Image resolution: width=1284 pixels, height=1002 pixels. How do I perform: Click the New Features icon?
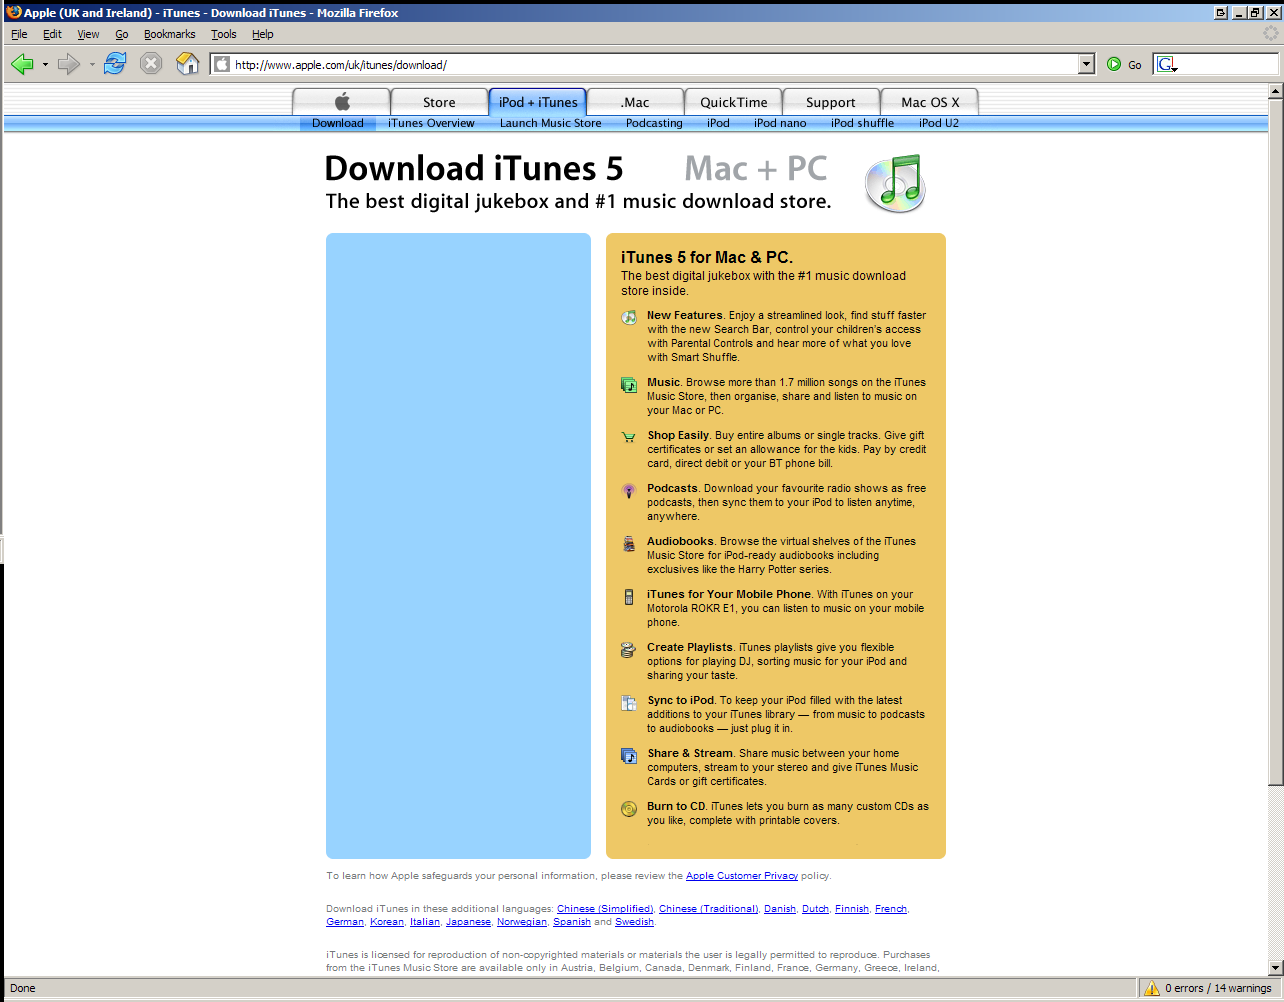tap(629, 317)
